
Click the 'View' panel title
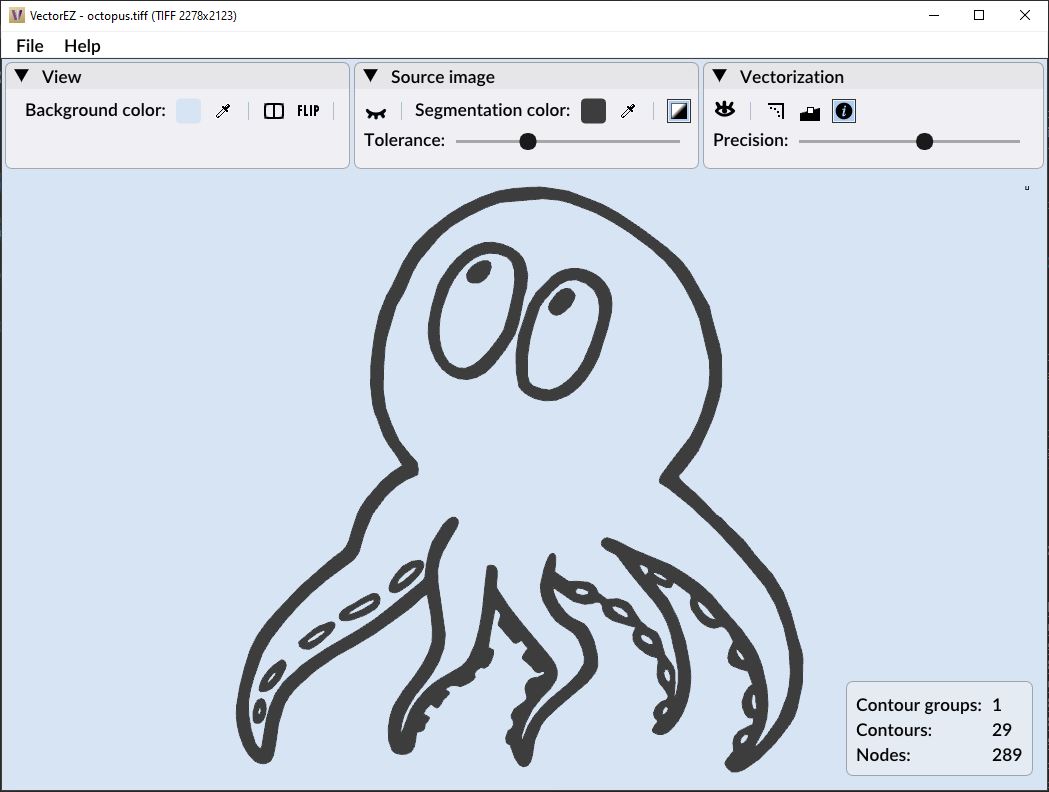[62, 77]
